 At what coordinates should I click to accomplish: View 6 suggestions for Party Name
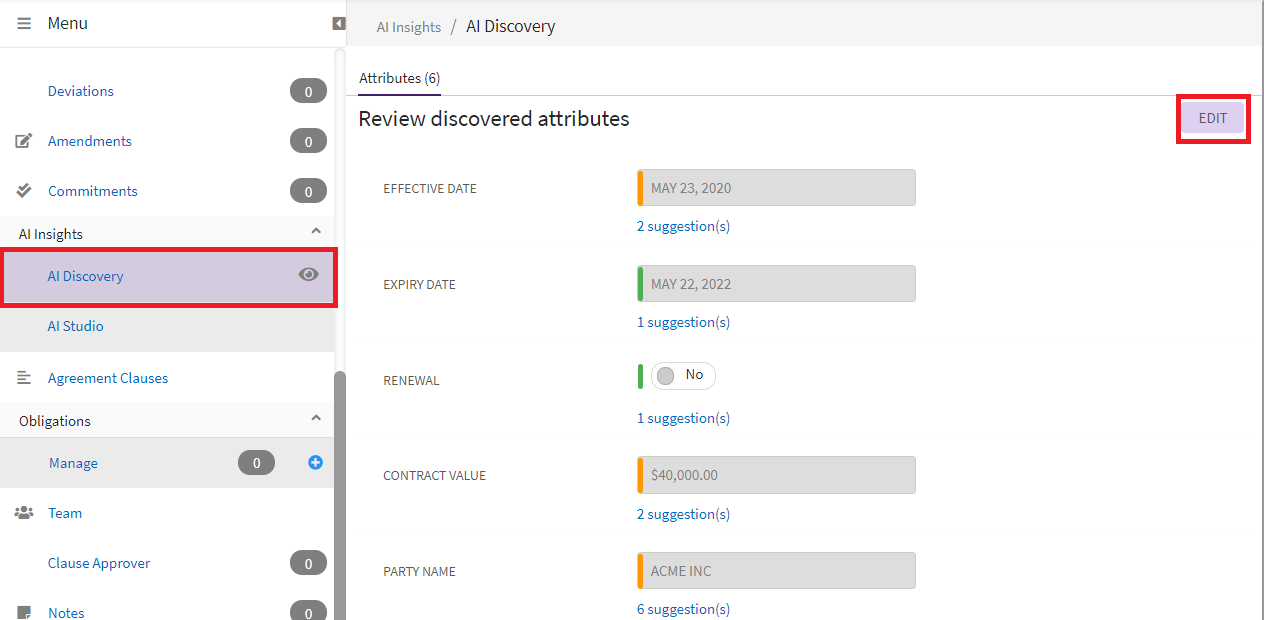[x=683, y=609]
